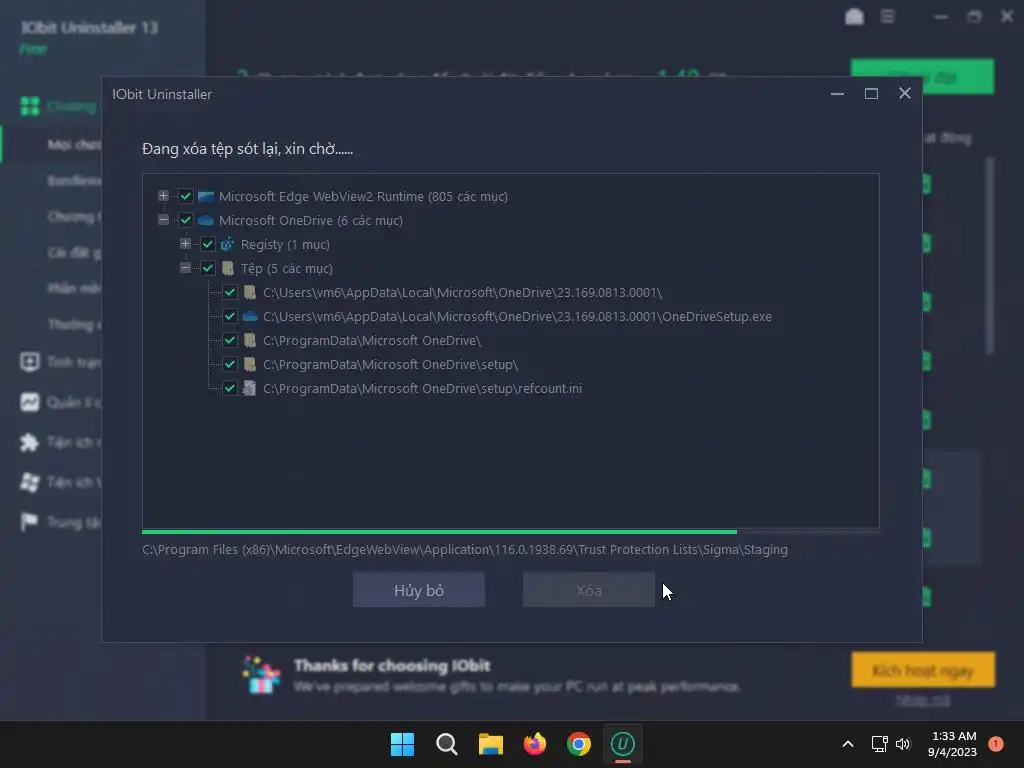The height and width of the screenshot is (768, 1024).
Task: Click the Windows apps icon in sidebar
Action: click(x=29, y=482)
